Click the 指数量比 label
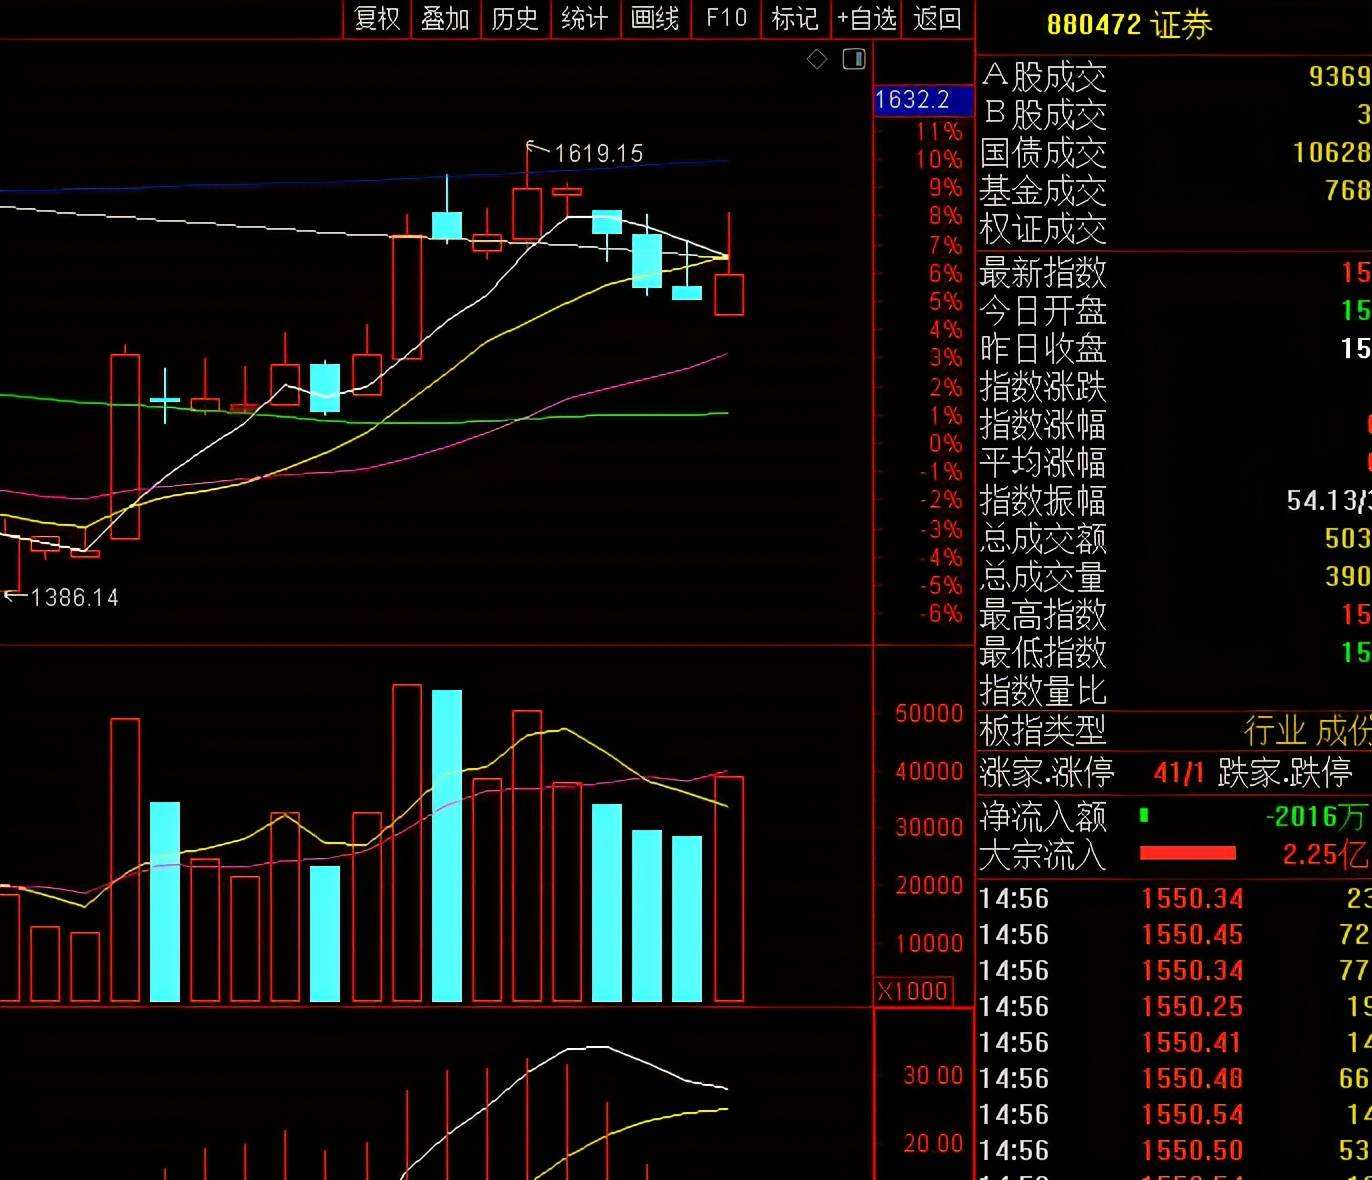 (1043, 690)
